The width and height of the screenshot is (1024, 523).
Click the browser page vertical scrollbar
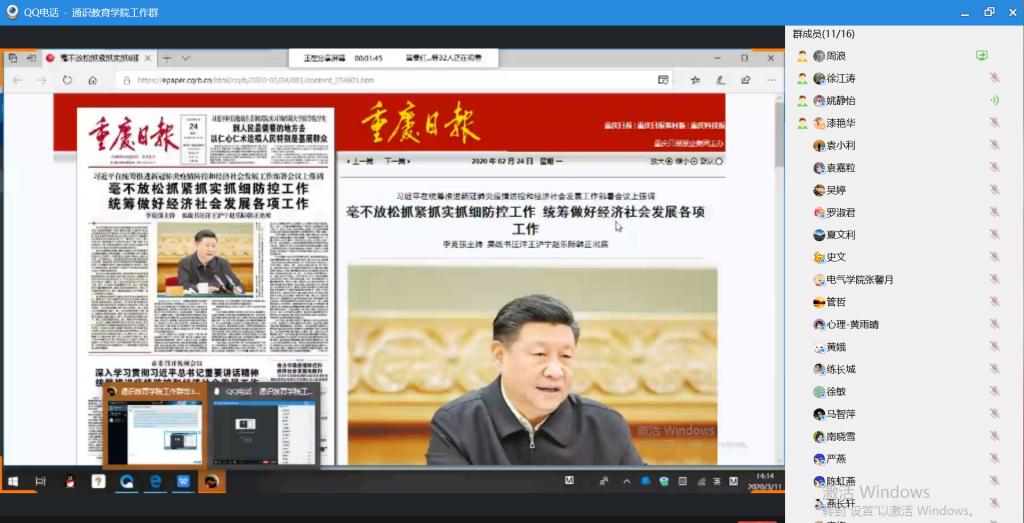pos(778,279)
